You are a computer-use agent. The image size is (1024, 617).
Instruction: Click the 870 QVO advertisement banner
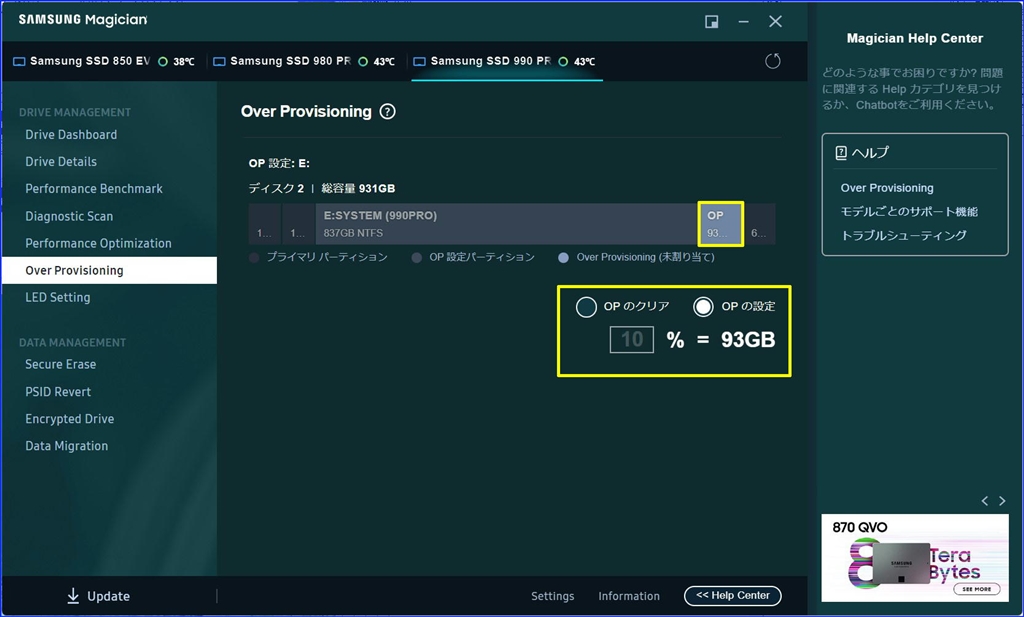click(914, 558)
